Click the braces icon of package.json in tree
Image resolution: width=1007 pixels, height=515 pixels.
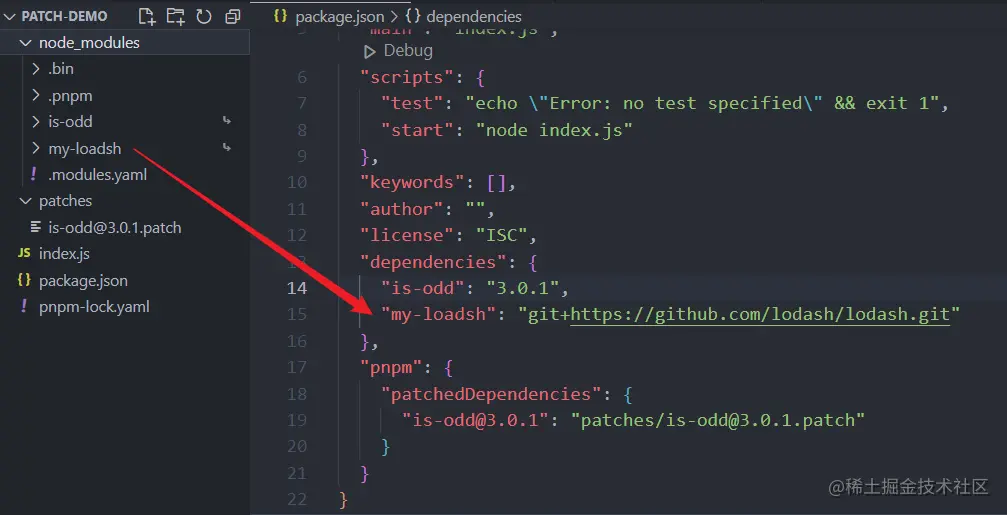(24, 280)
